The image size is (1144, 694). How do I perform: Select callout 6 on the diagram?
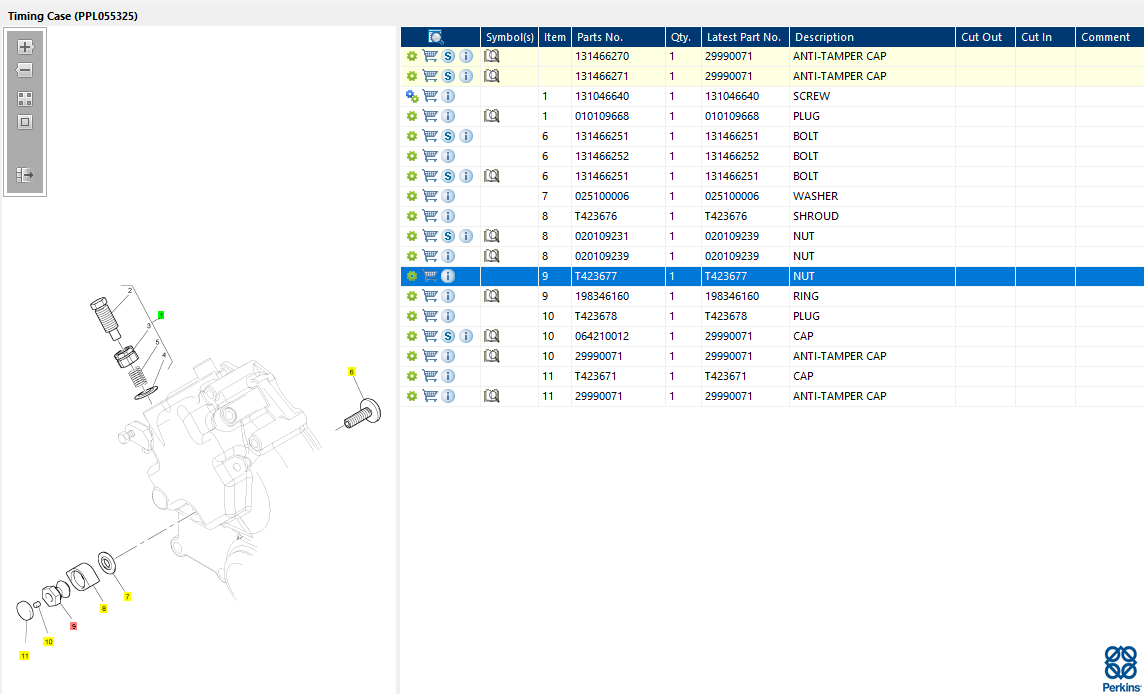pyautogui.click(x=352, y=372)
